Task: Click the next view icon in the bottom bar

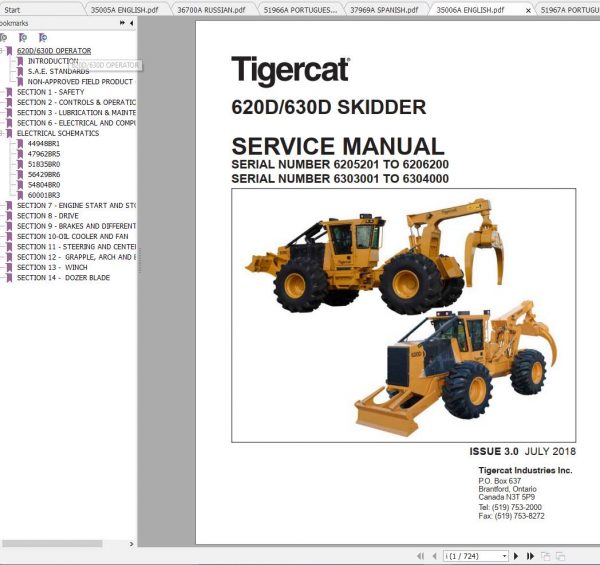Action: pos(561,556)
